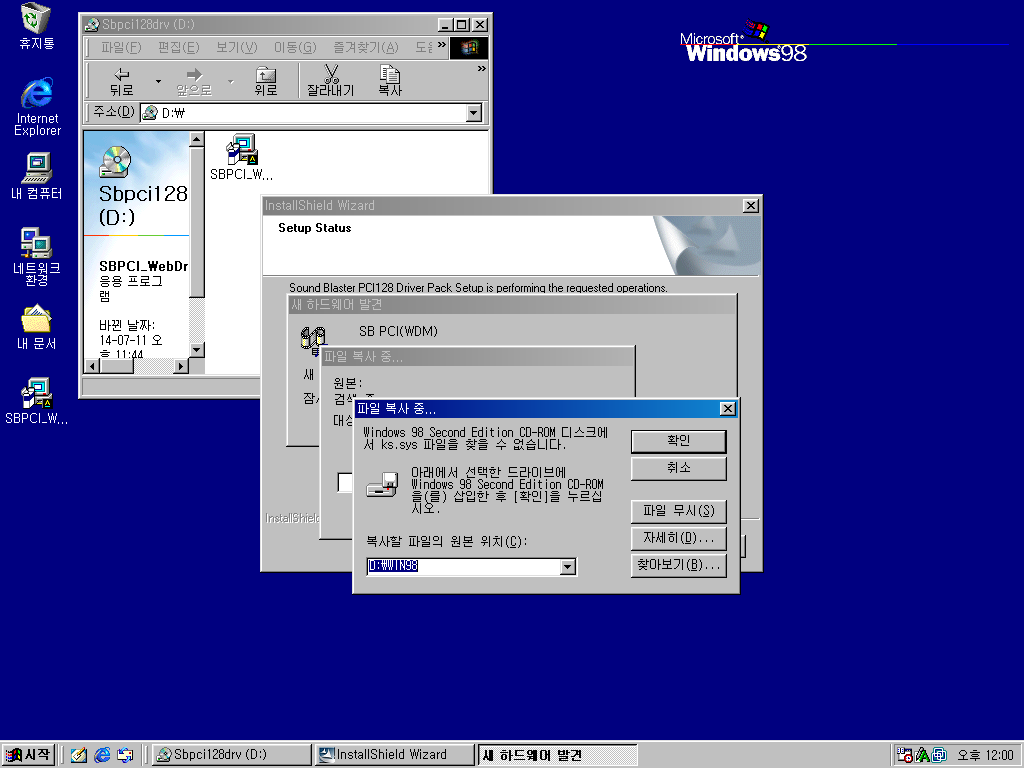Maximize the Sbpci128drv (D:) window
This screenshot has height=768, width=1024.
462,25
